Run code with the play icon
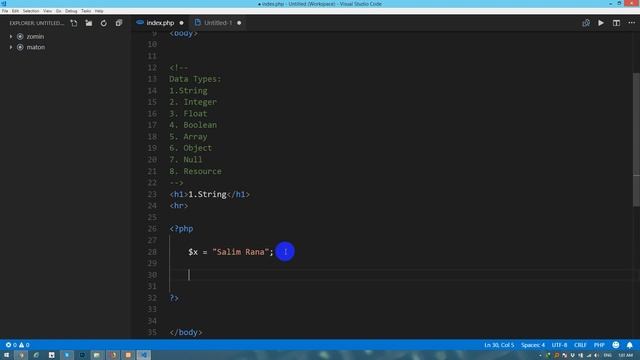Image resolution: width=640 pixels, height=360 pixels. click(x=601, y=23)
